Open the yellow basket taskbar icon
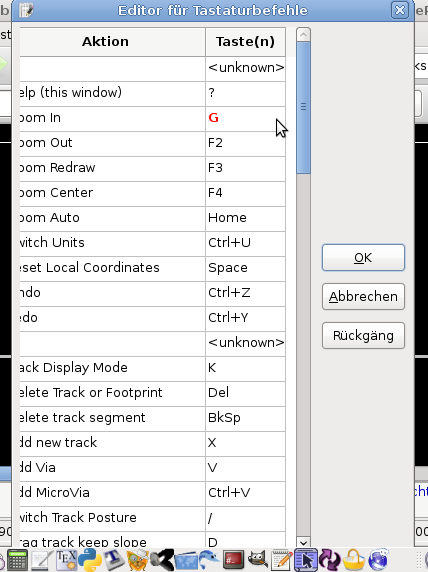Viewport: 428px width, 572px height. [354, 560]
